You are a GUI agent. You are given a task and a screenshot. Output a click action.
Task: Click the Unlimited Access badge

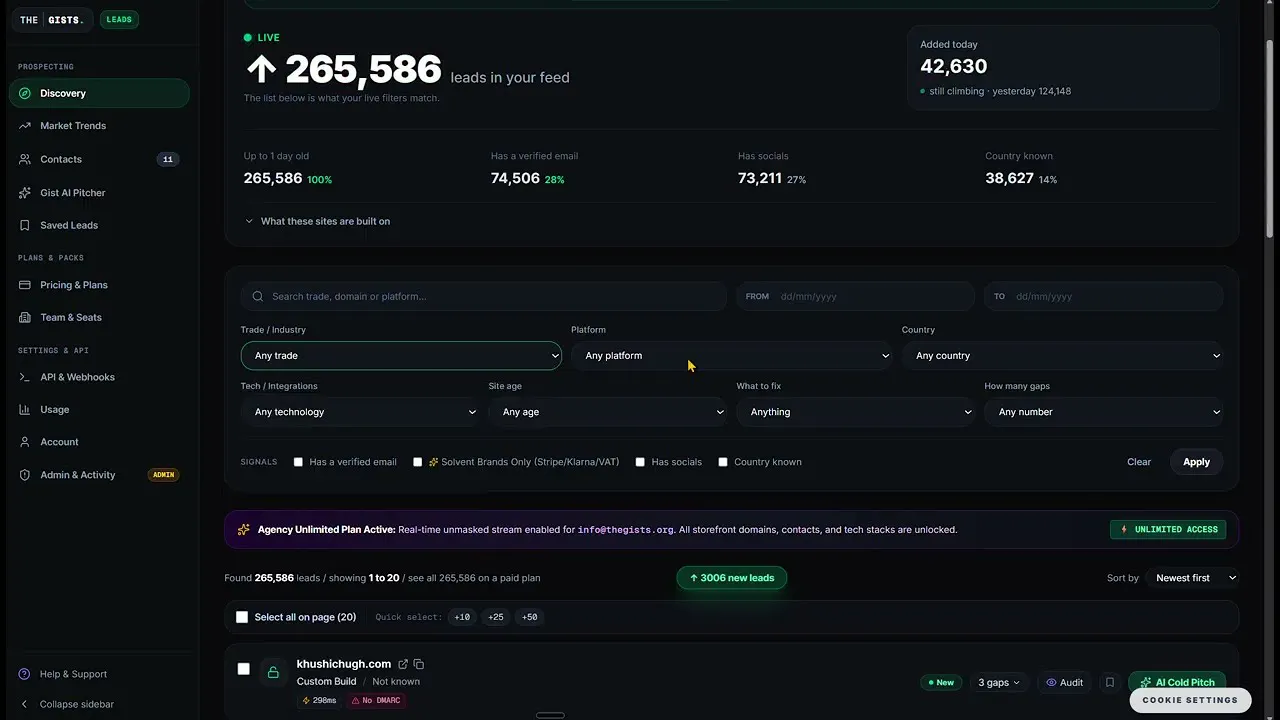click(x=1168, y=529)
